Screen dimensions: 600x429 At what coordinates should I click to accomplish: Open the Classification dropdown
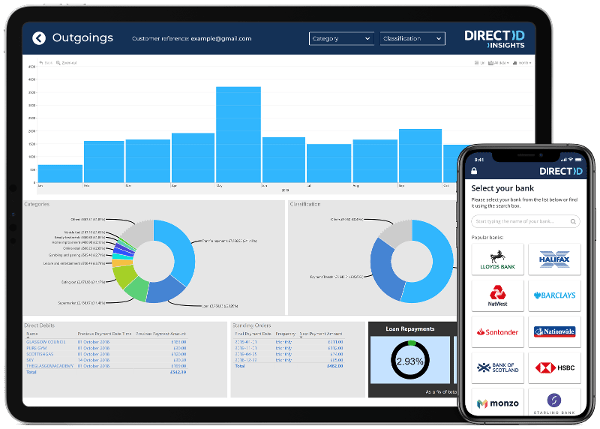(412, 39)
